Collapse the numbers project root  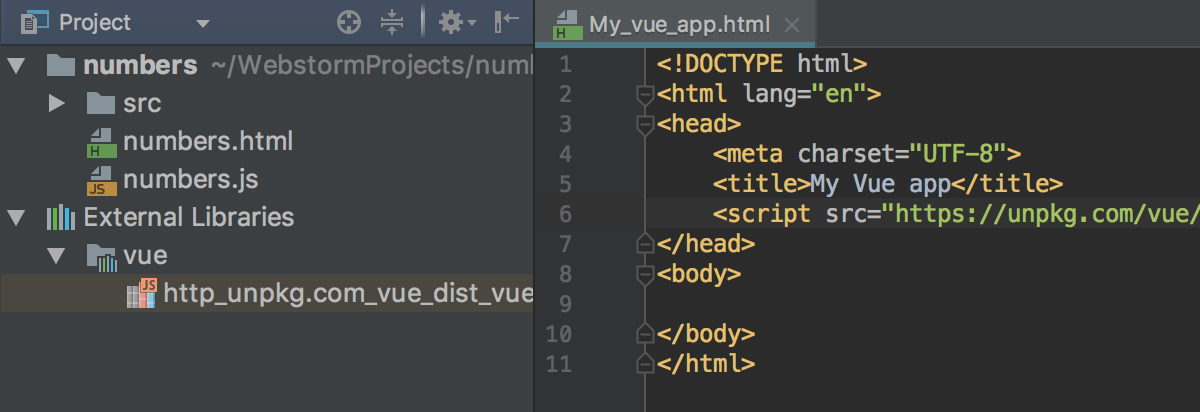click(x=16, y=66)
